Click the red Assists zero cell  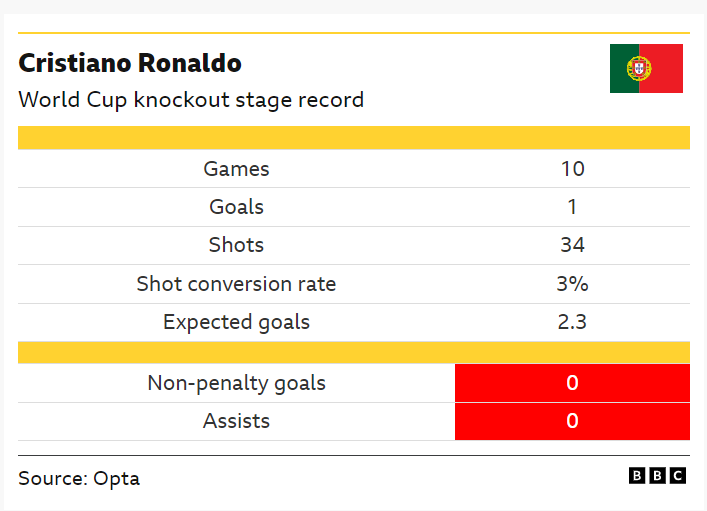572,421
